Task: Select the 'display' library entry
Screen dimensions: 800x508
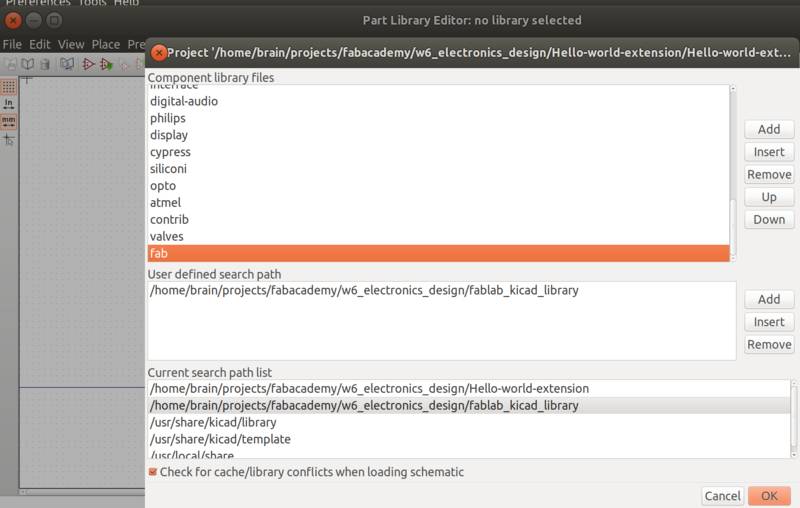Action: pos(438,135)
